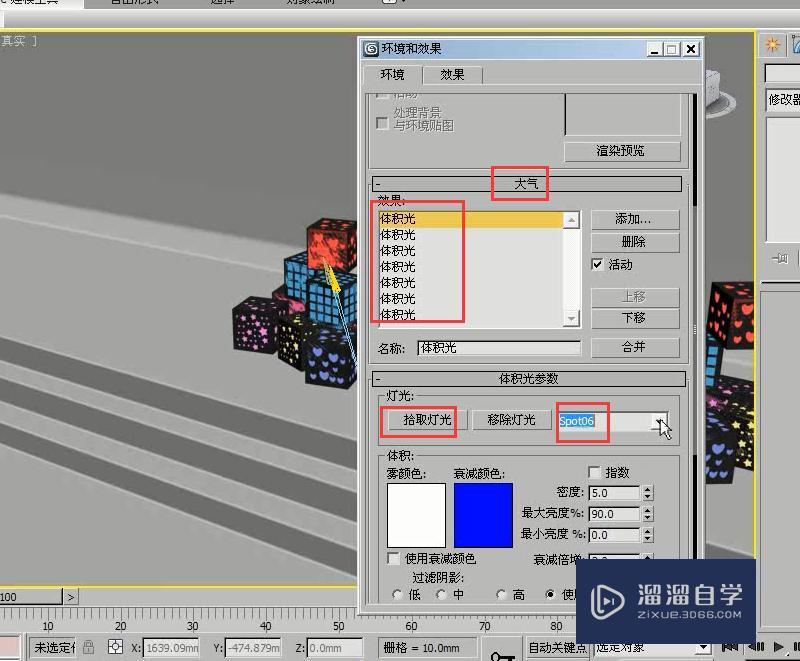Switch to the 环境 tab
The width and height of the screenshot is (800, 661).
[x=392, y=74]
